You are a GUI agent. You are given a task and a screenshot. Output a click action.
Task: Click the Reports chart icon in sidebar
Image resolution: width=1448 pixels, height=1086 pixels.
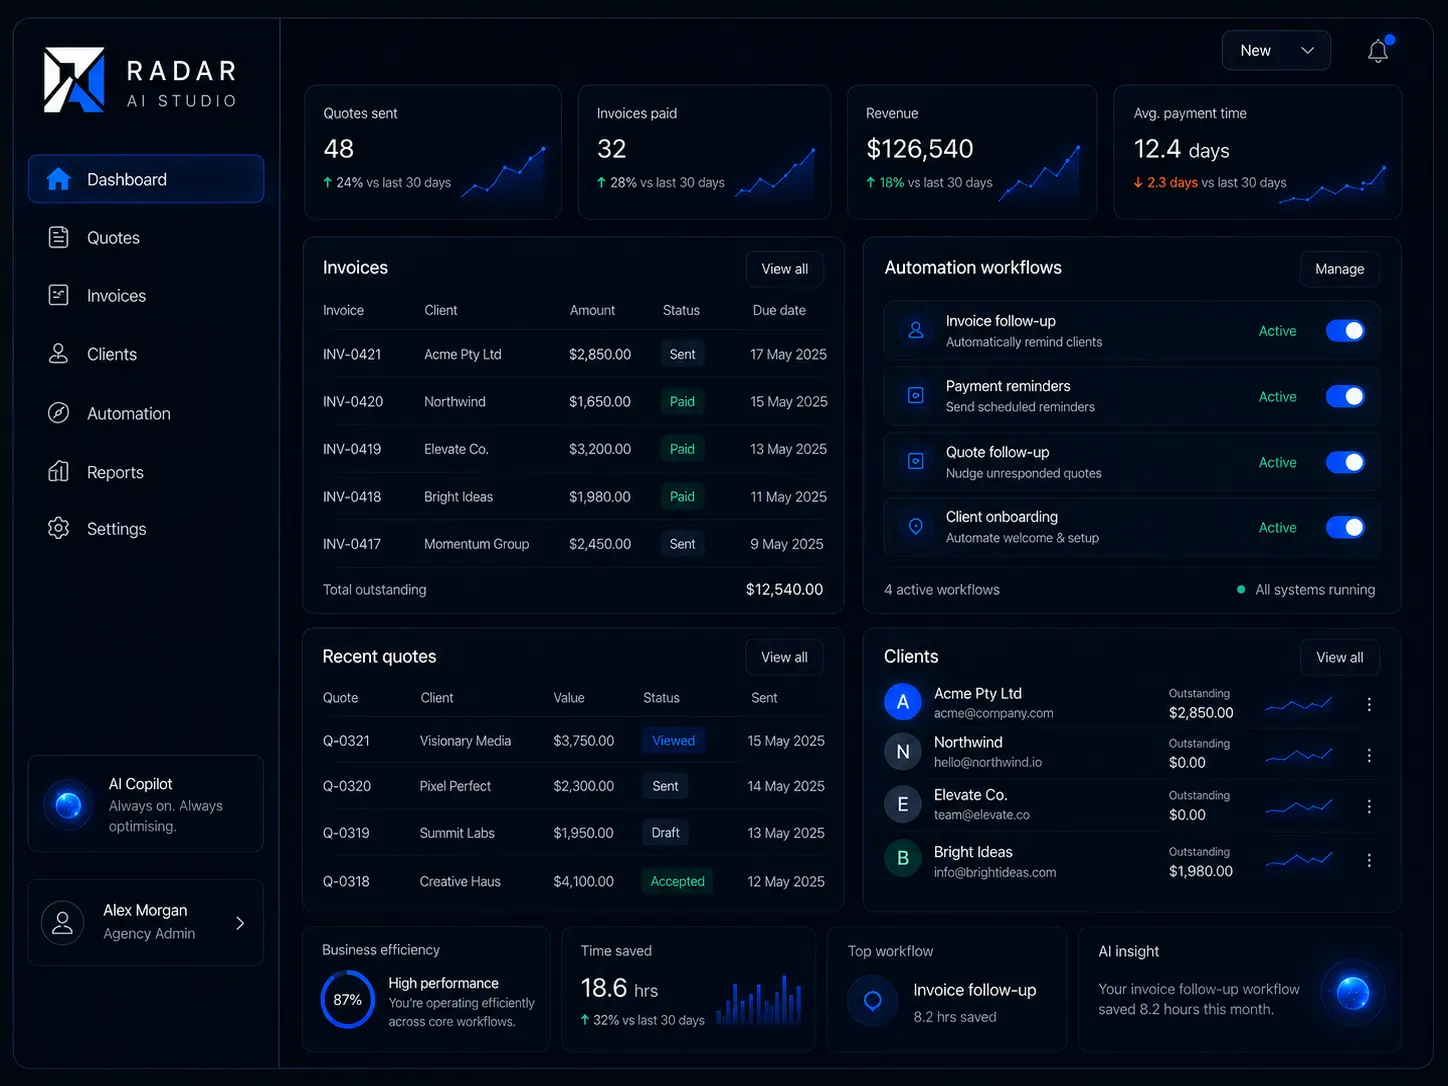click(x=59, y=471)
